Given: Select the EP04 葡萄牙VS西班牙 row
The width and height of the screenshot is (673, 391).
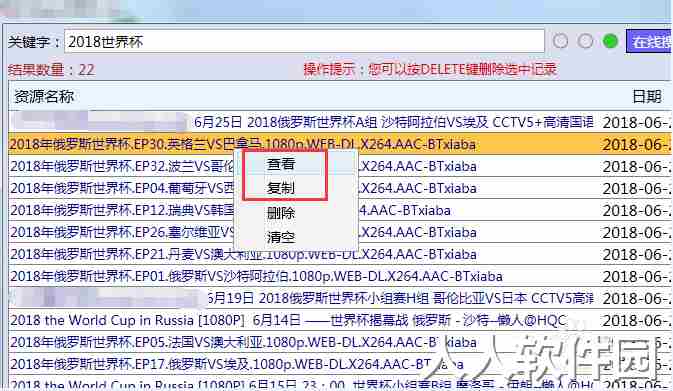Looking at the screenshot, I should click(340, 188).
